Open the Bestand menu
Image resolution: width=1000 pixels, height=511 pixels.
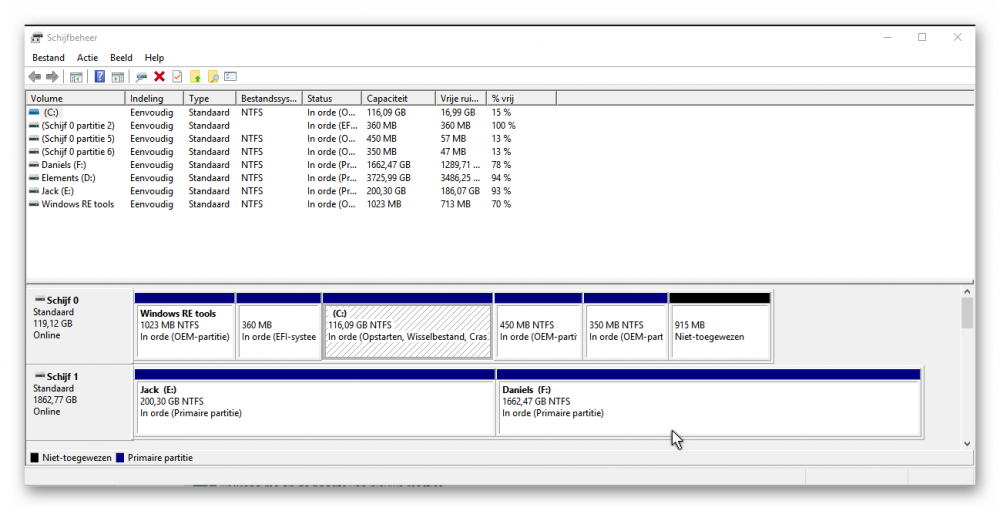click(48, 58)
